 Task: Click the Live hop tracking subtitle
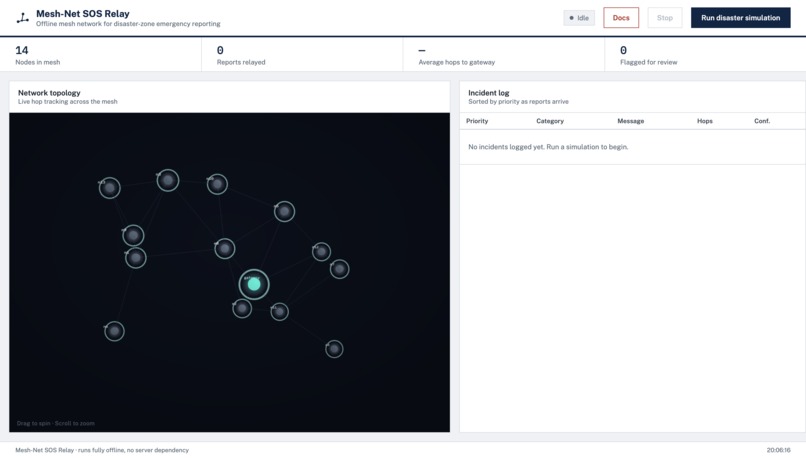tap(67, 102)
